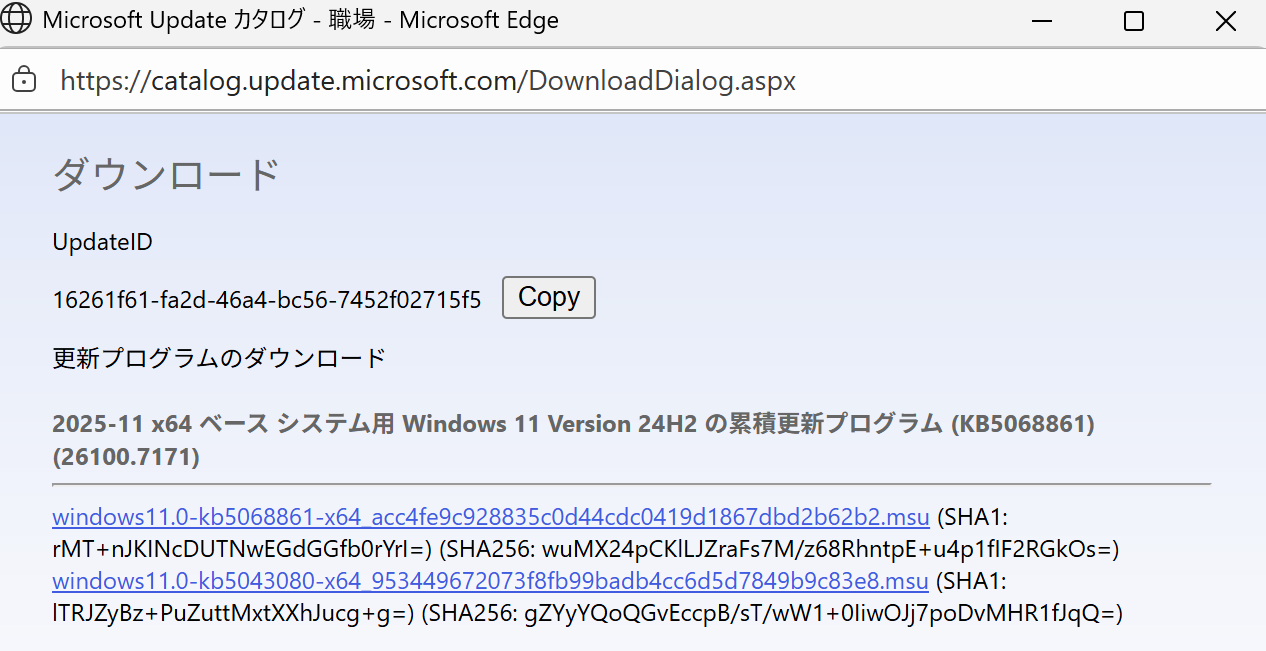Viewport: 1266px width, 651px height.
Task: Click the KB5068861 cumulative update title
Action: click(x=572, y=424)
